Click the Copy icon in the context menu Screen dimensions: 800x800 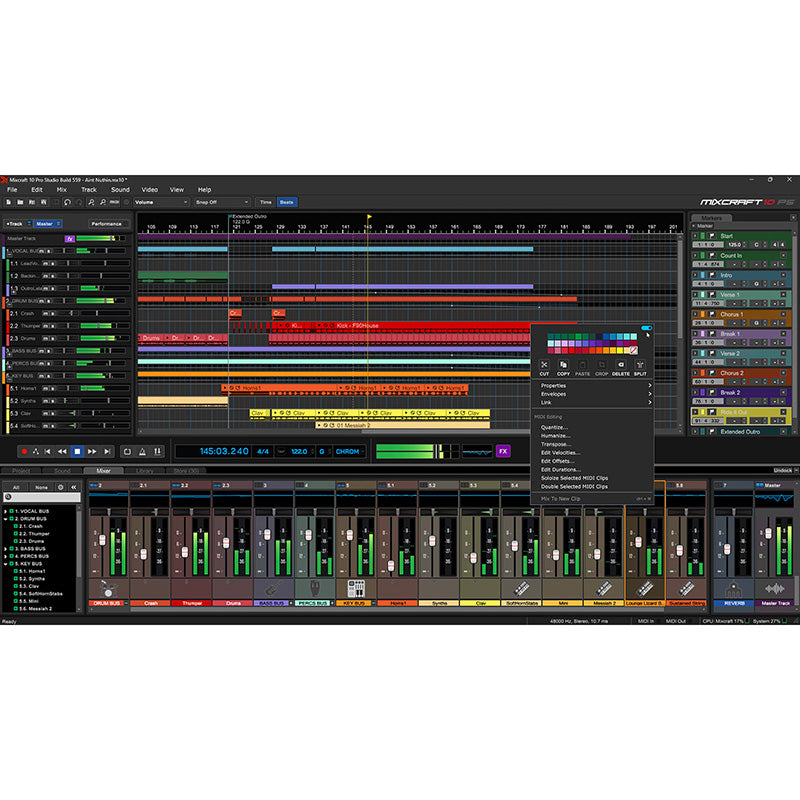click(563, 365)
